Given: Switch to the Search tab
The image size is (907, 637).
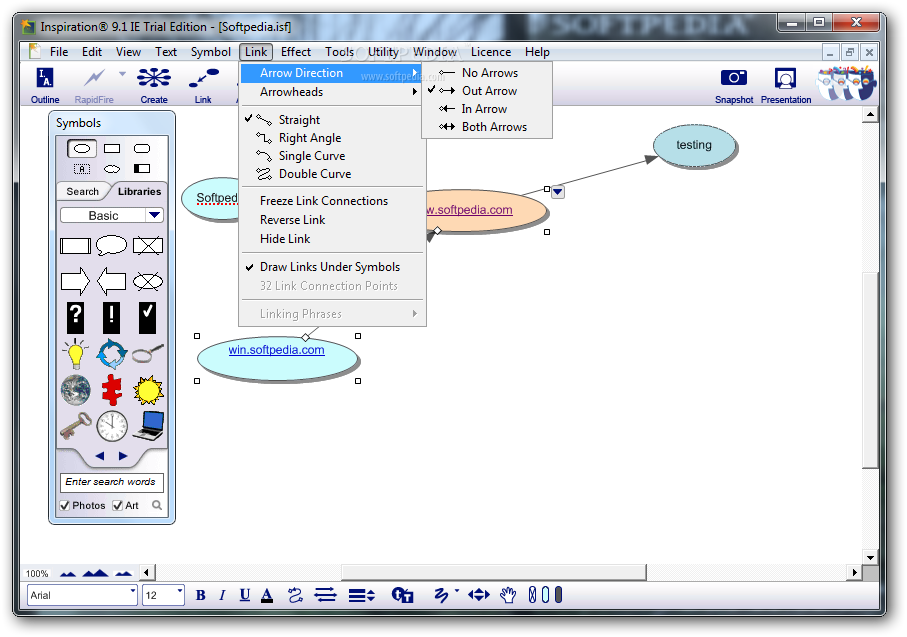Looking at the screenshot, I should tap(82, 192).
